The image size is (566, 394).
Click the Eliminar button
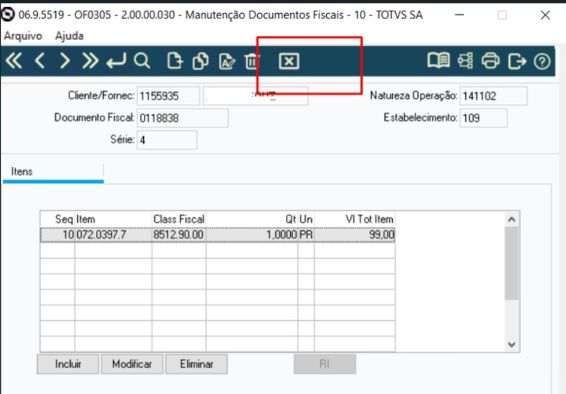tap(196, 364)
